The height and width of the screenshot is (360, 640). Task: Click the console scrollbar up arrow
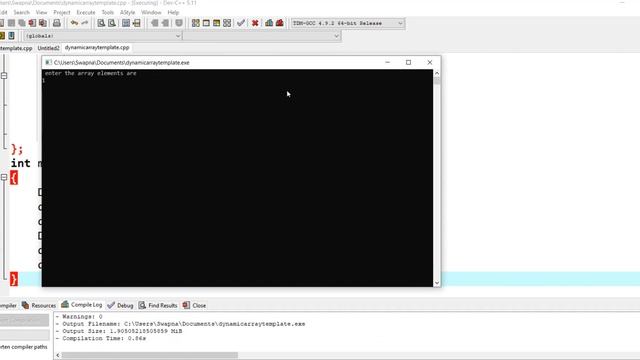[437, 73]
